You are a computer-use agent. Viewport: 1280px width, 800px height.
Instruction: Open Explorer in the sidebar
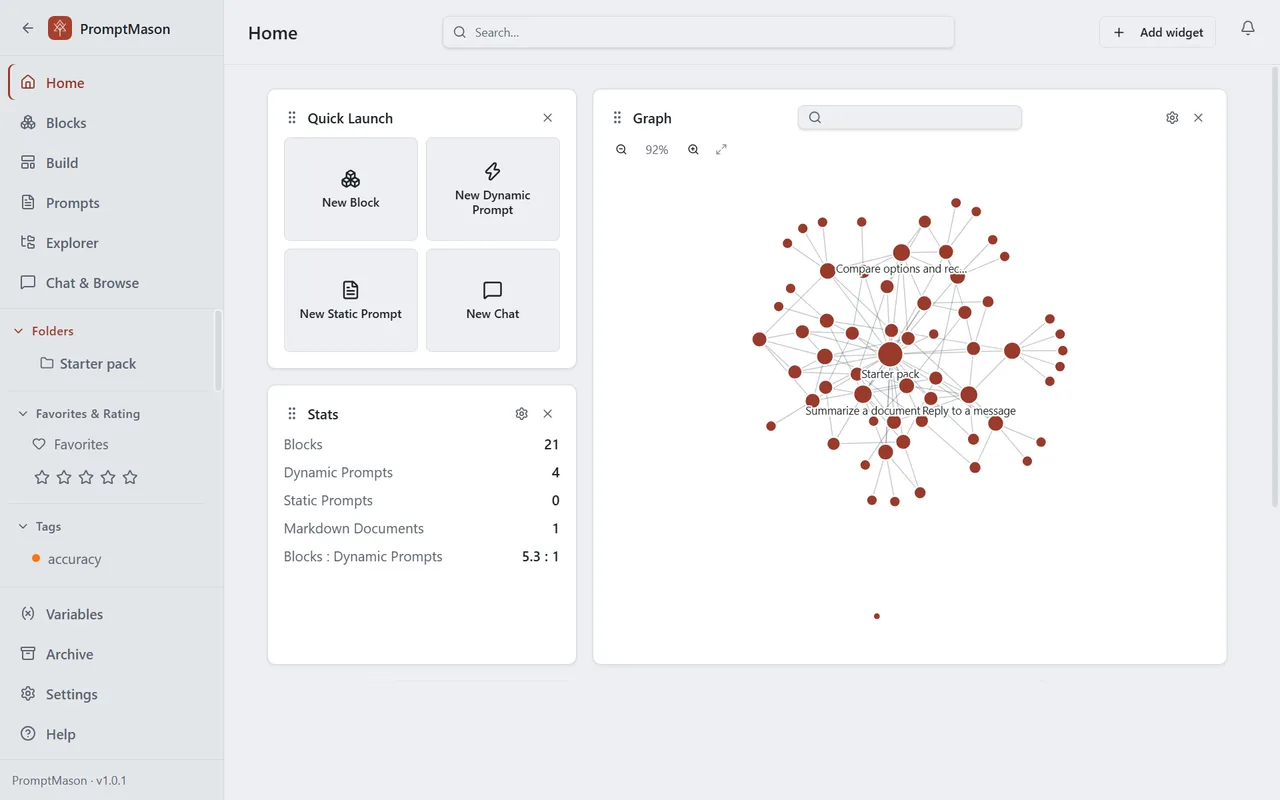111,243
